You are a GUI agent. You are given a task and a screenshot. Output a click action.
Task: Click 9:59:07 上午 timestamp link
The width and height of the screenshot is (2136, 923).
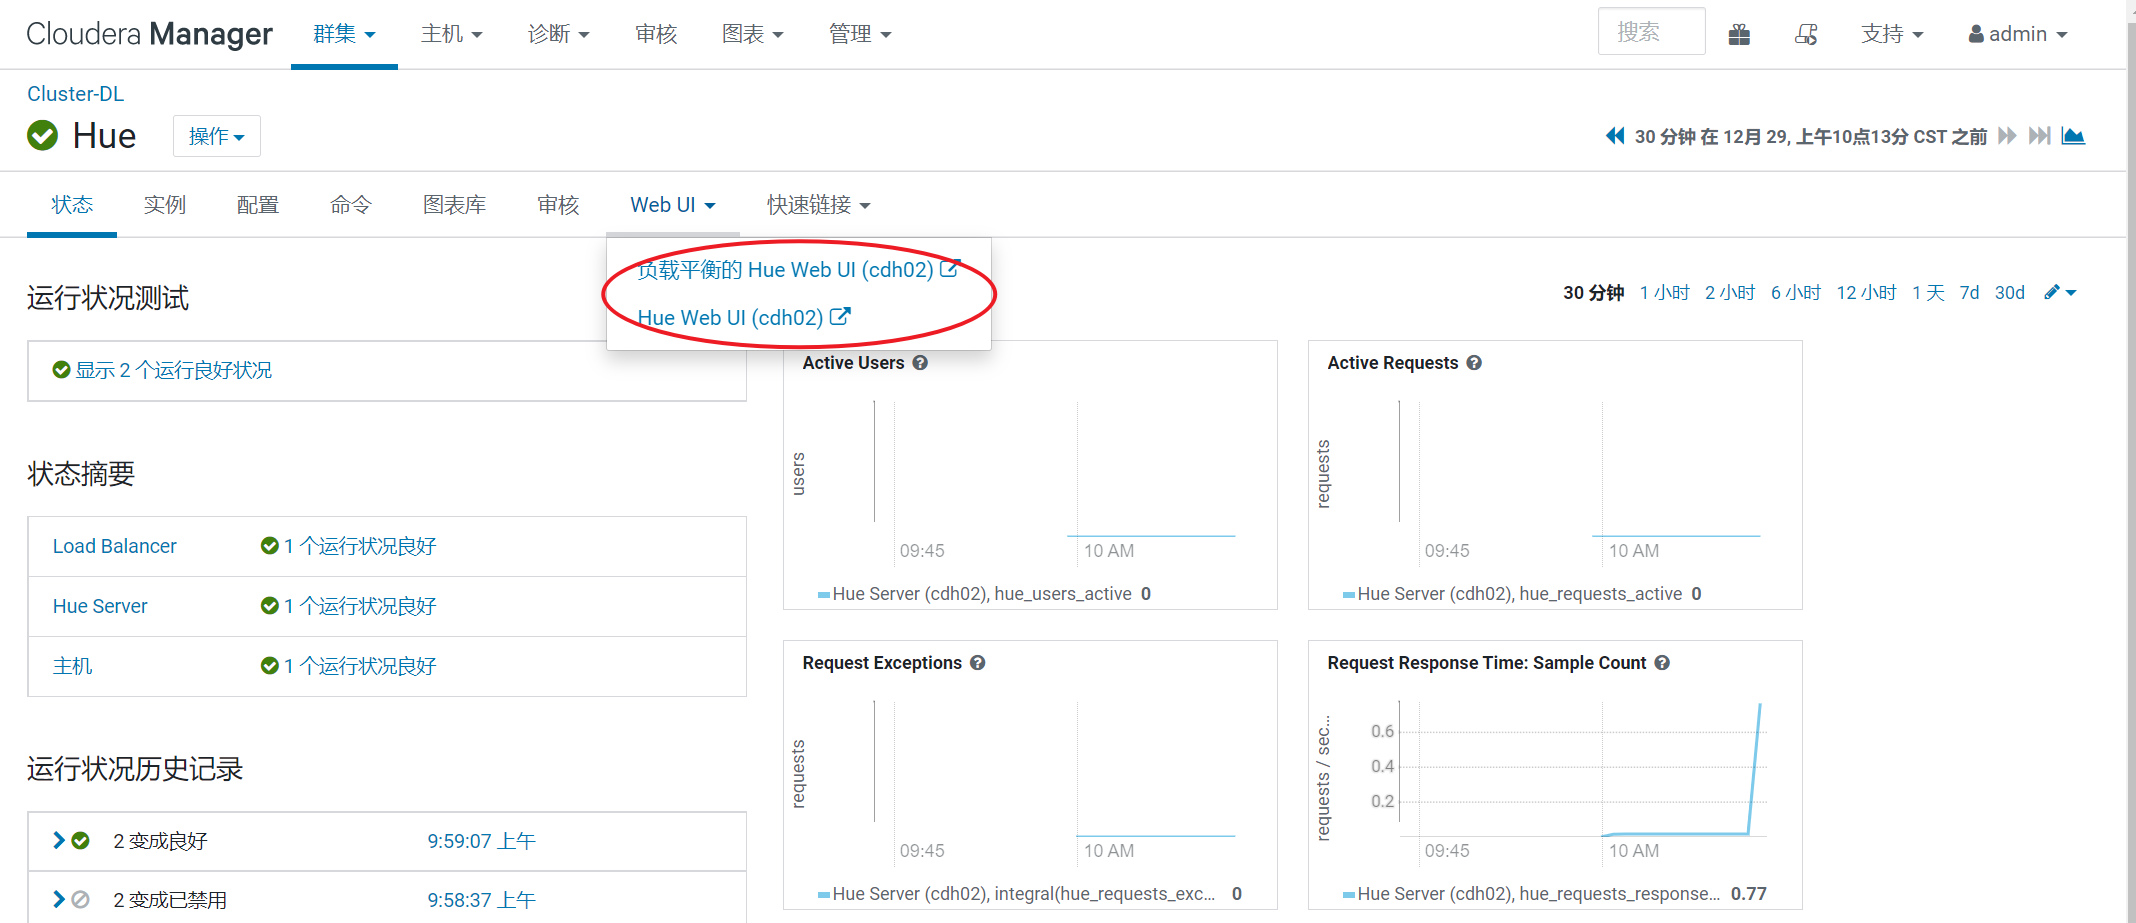click(482, 841)
